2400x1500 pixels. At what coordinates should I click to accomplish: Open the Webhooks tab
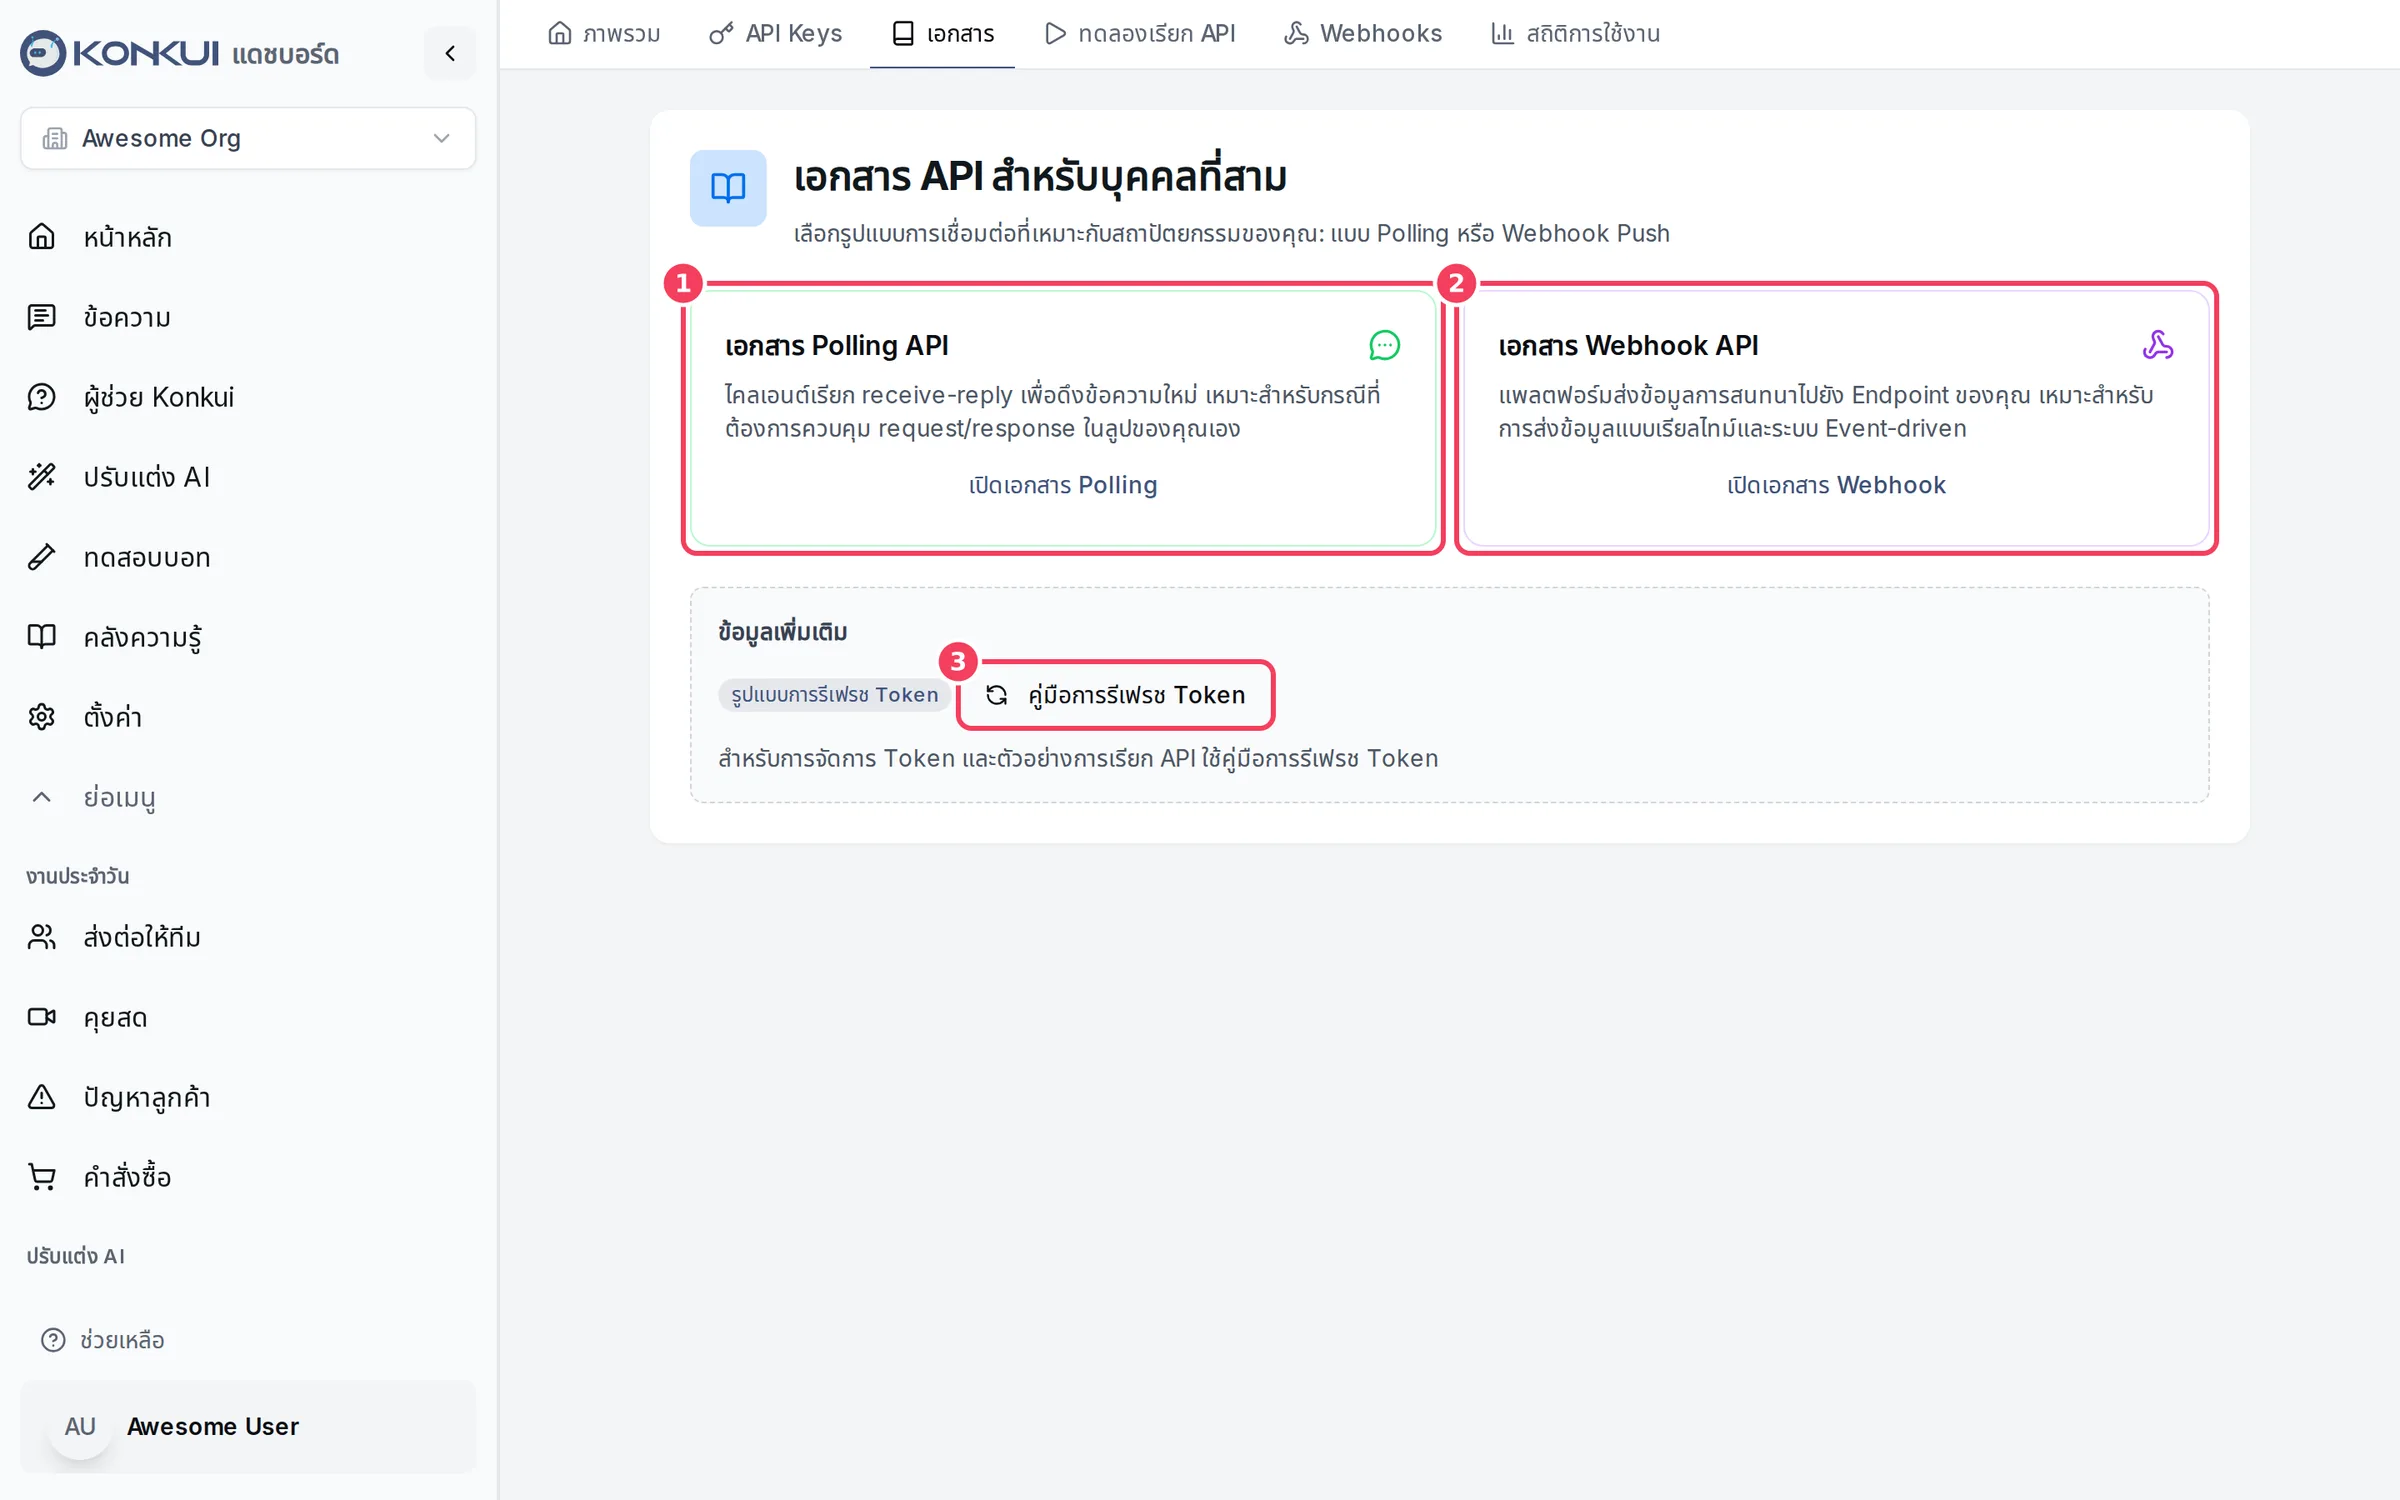(x=1363, y=34)
